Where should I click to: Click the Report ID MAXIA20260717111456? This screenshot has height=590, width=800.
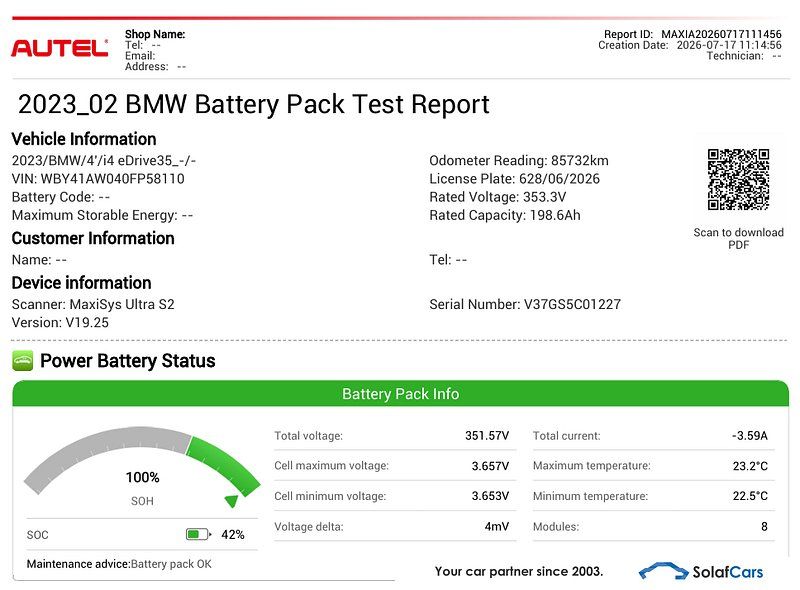[692, 34]
